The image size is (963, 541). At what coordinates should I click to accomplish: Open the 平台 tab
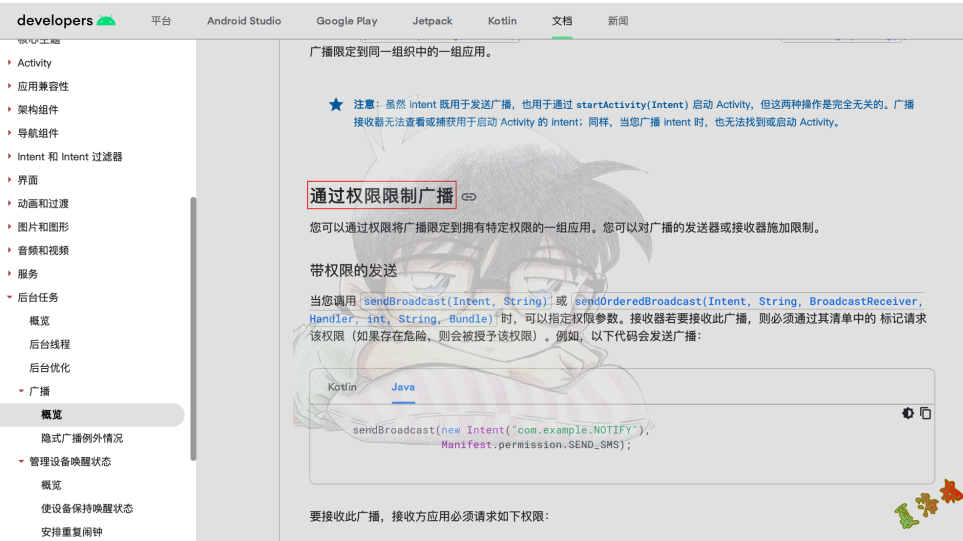[161, 21]
